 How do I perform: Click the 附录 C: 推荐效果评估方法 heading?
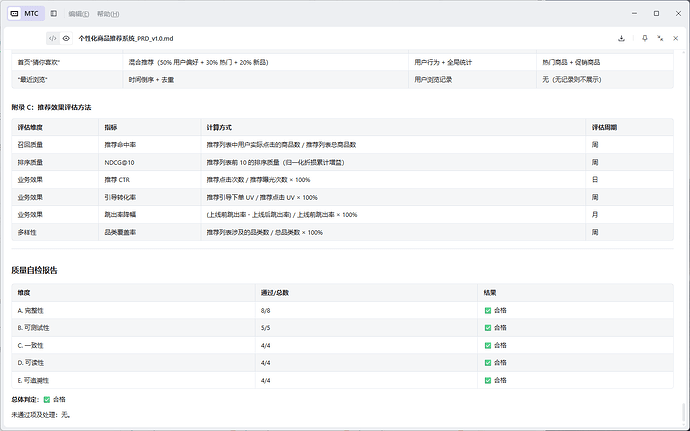(51, 107)
